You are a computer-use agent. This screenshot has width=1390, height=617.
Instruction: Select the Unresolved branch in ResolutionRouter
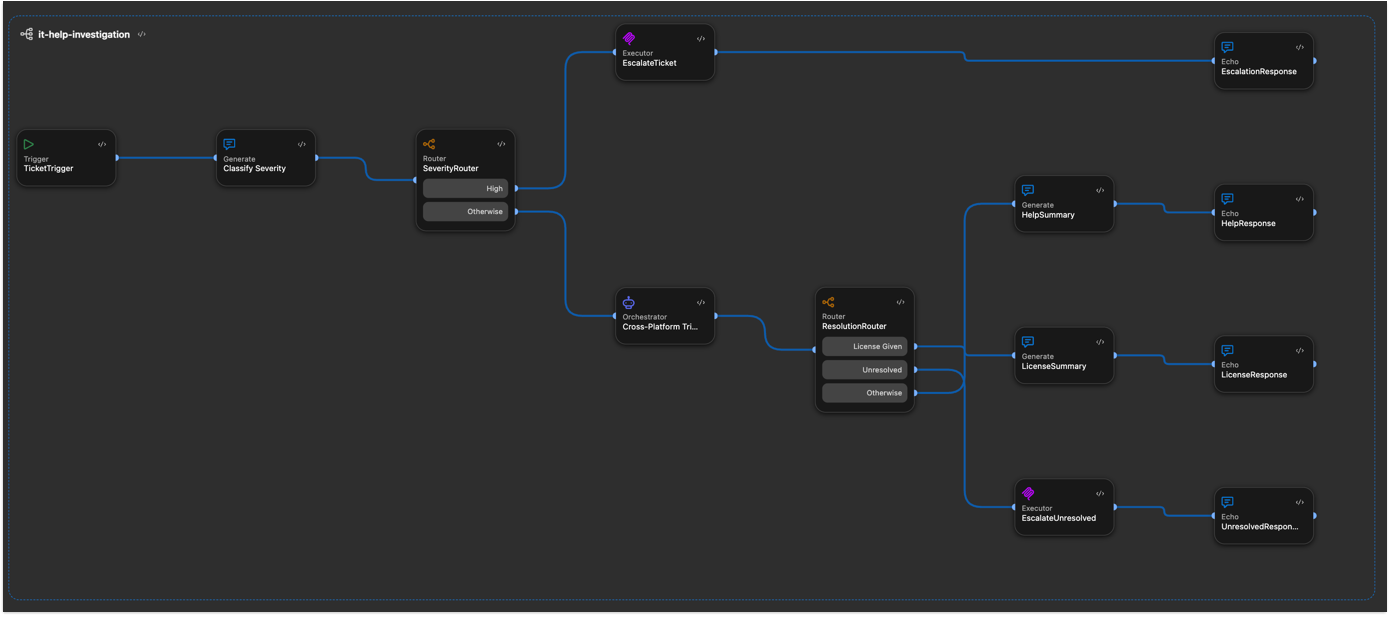point(864,370)
